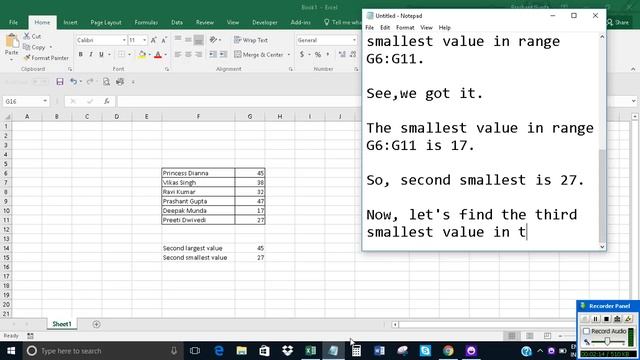
Task: Open the Font Color dropdown arrow
Action: coord(165,54)
